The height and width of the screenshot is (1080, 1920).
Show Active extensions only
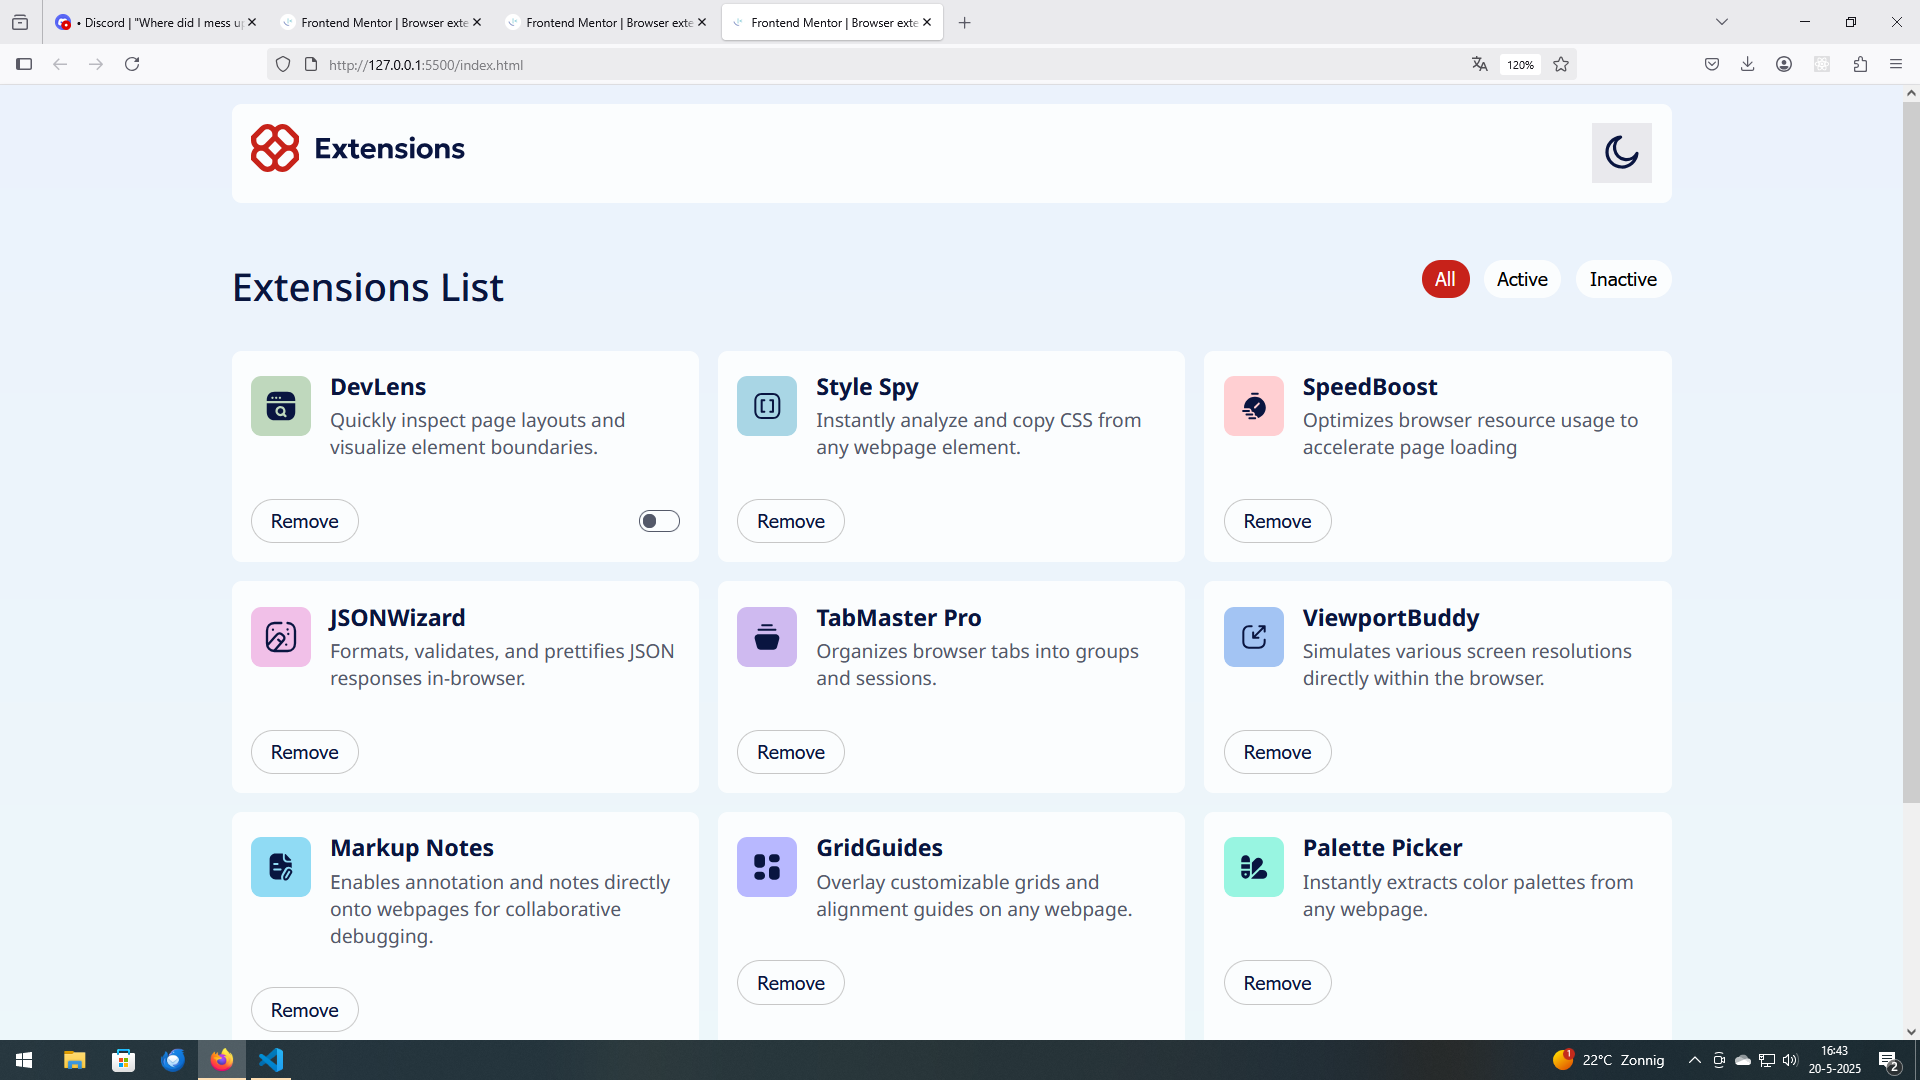(1521, 279)
